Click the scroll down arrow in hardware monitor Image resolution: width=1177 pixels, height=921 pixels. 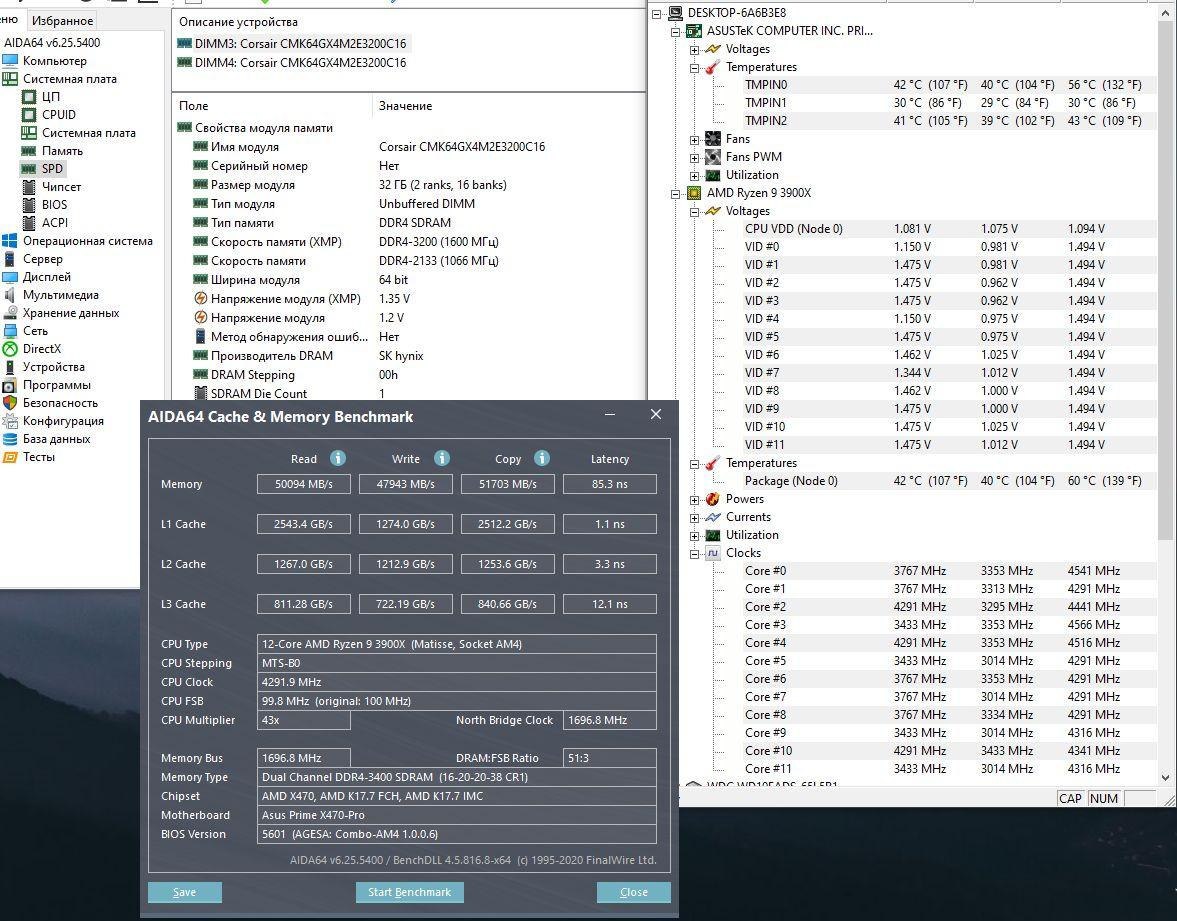click(1165, 778)
